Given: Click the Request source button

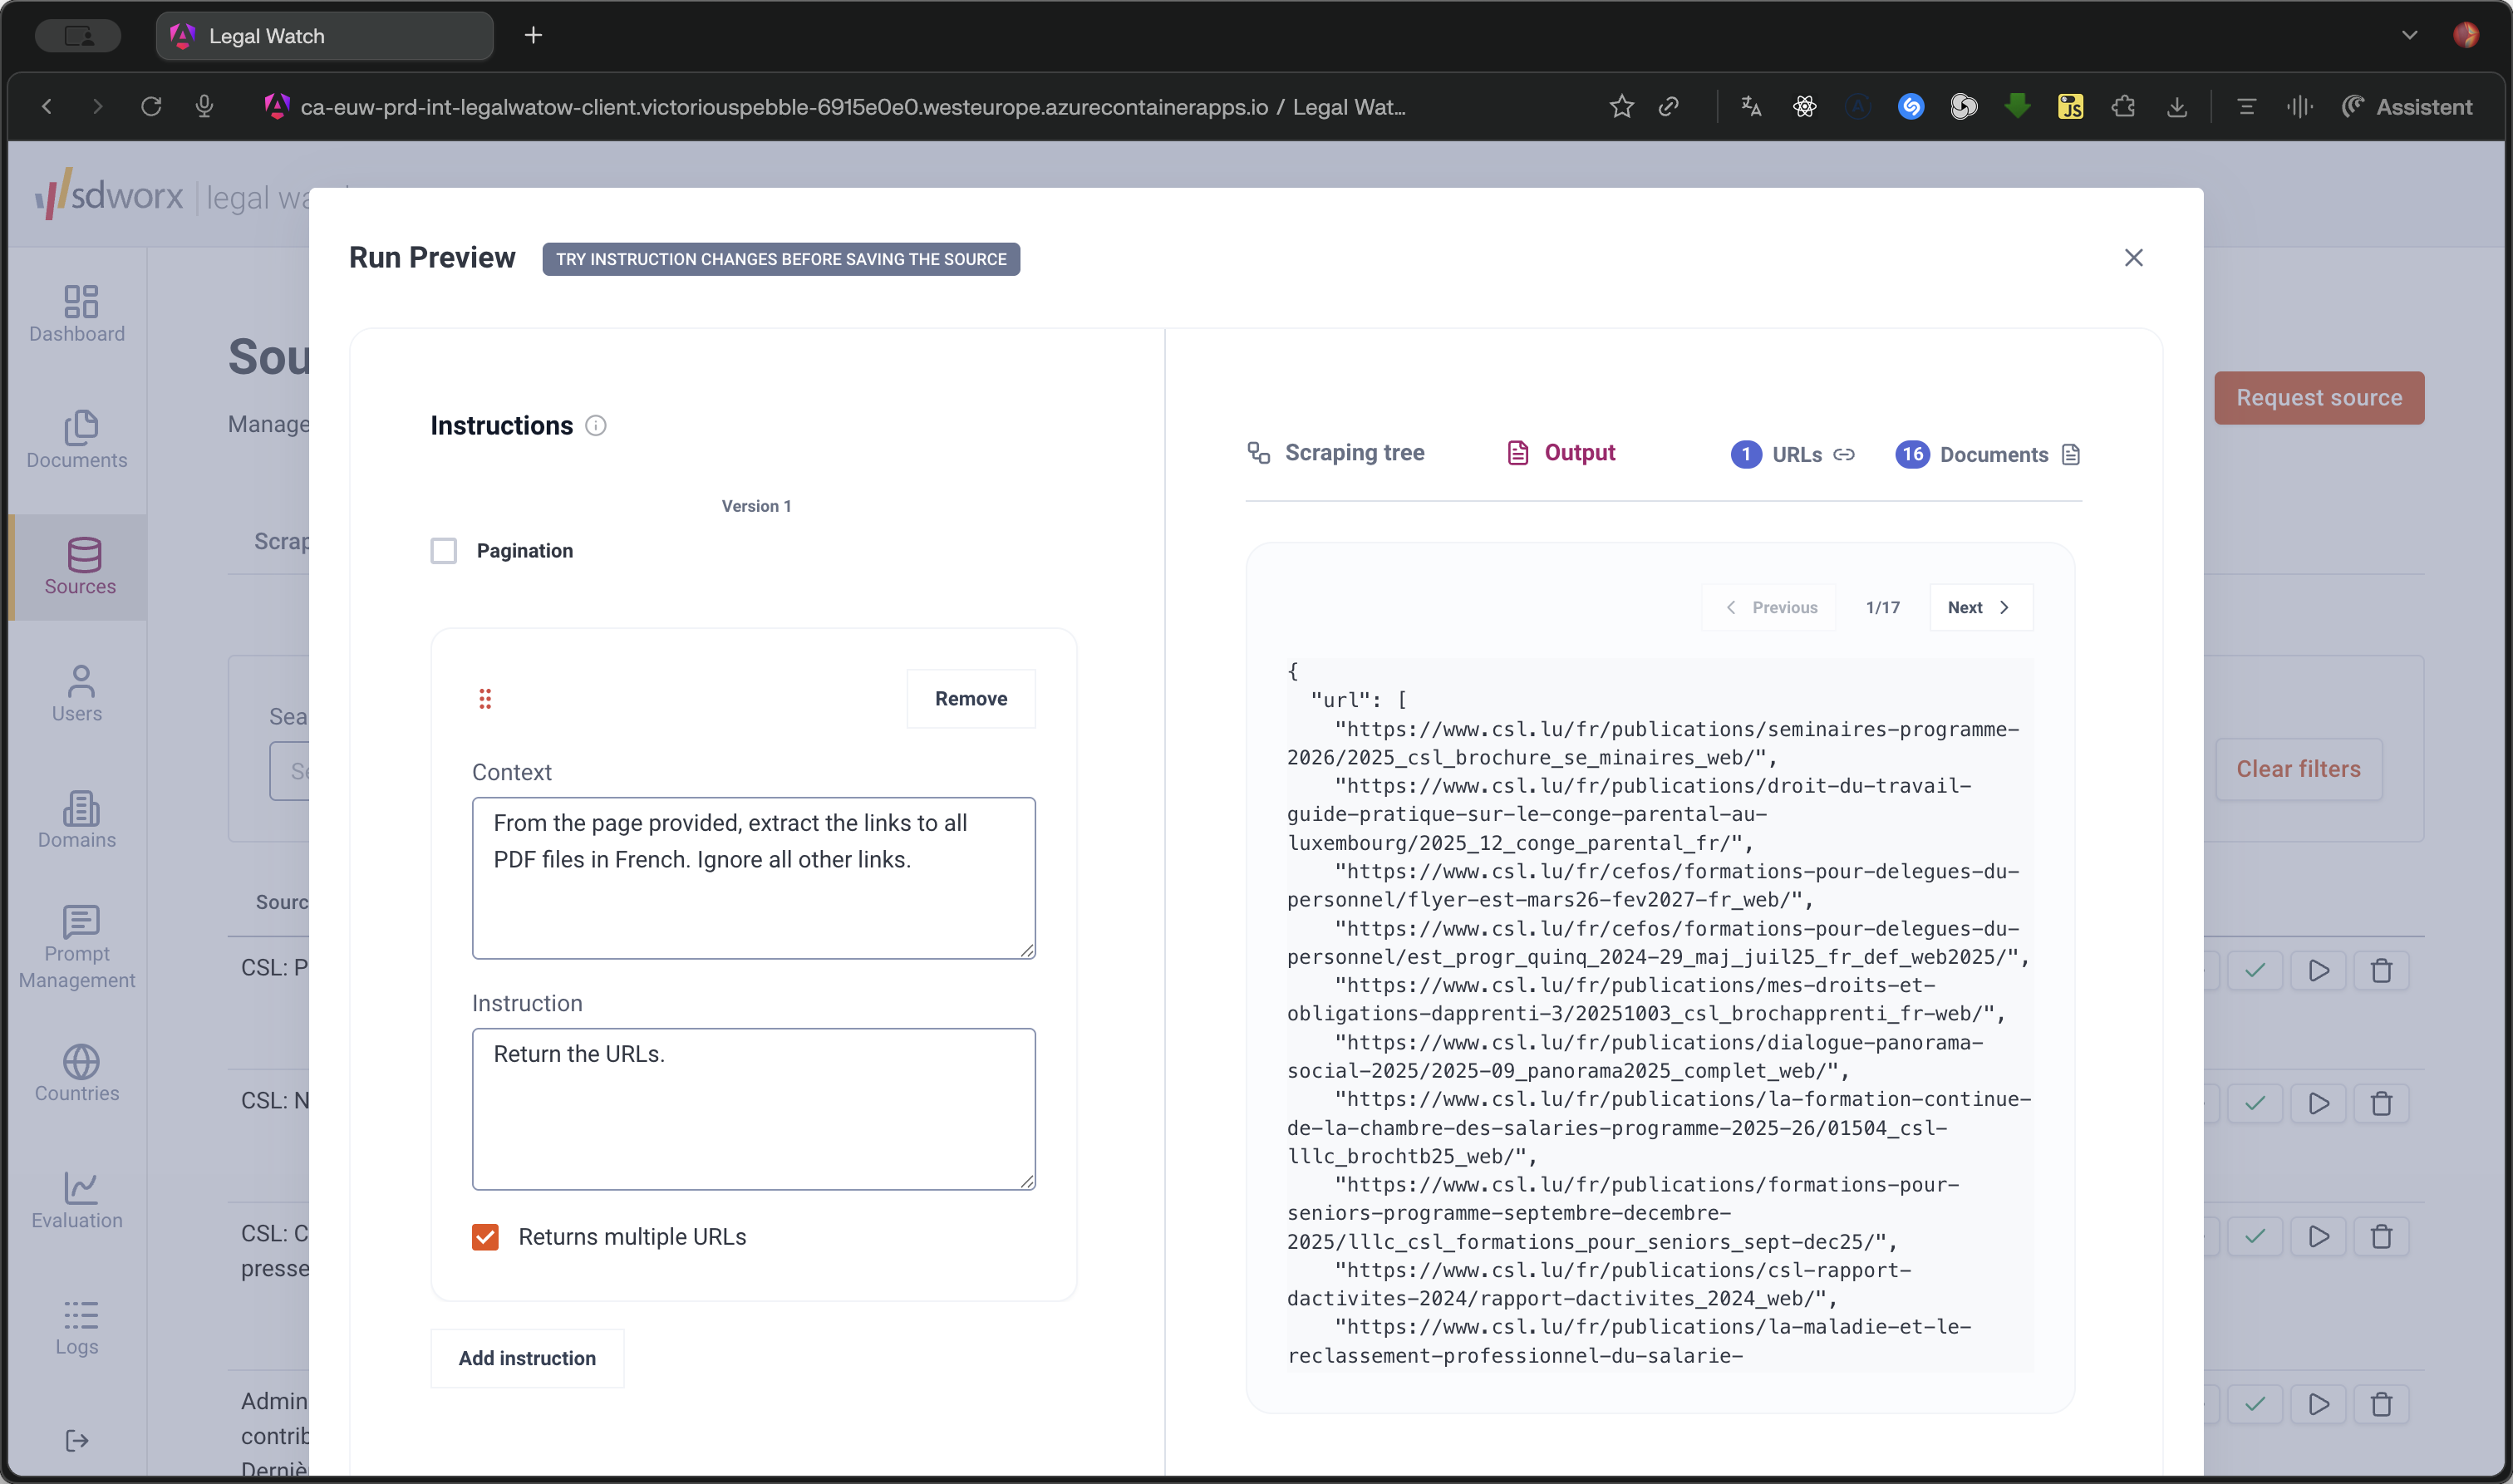Looking at the screenshot, I should click(x=2319, y=398).
